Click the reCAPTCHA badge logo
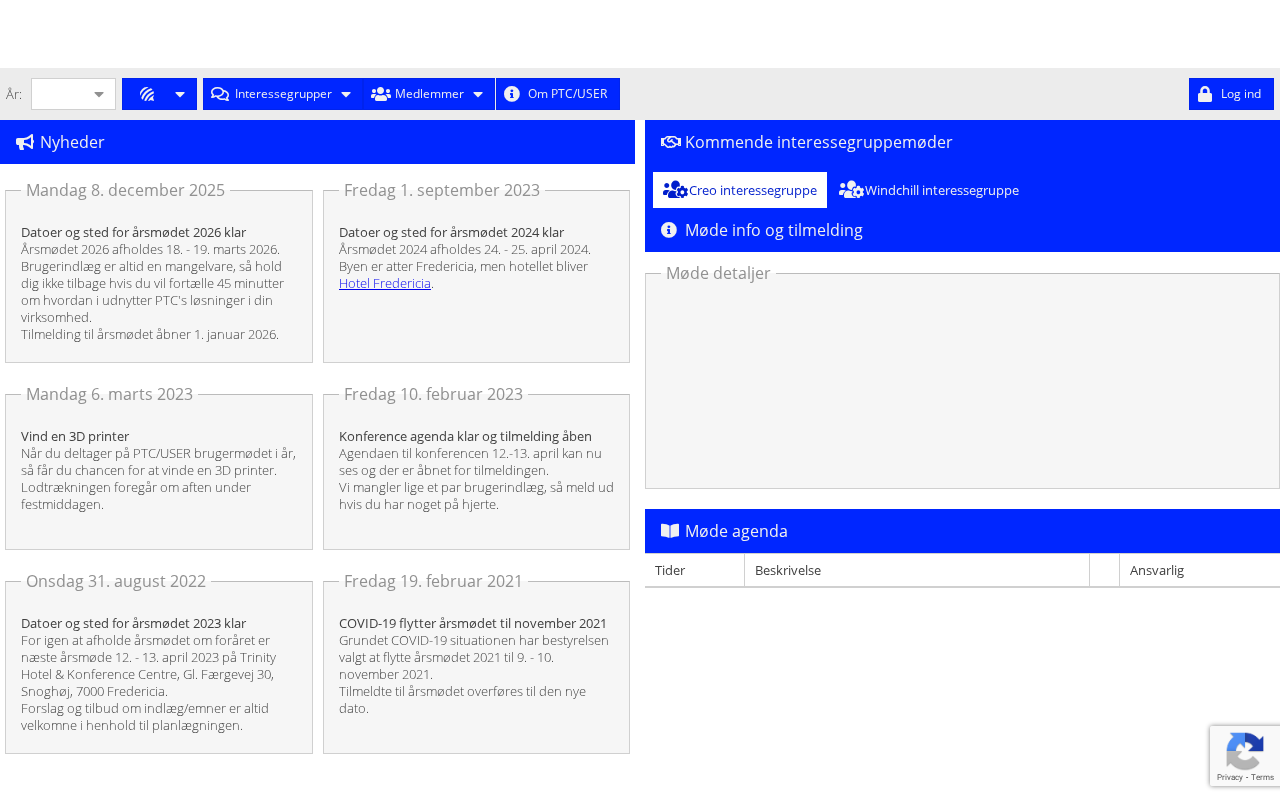1280x800 pixels. coord(1245,750)
